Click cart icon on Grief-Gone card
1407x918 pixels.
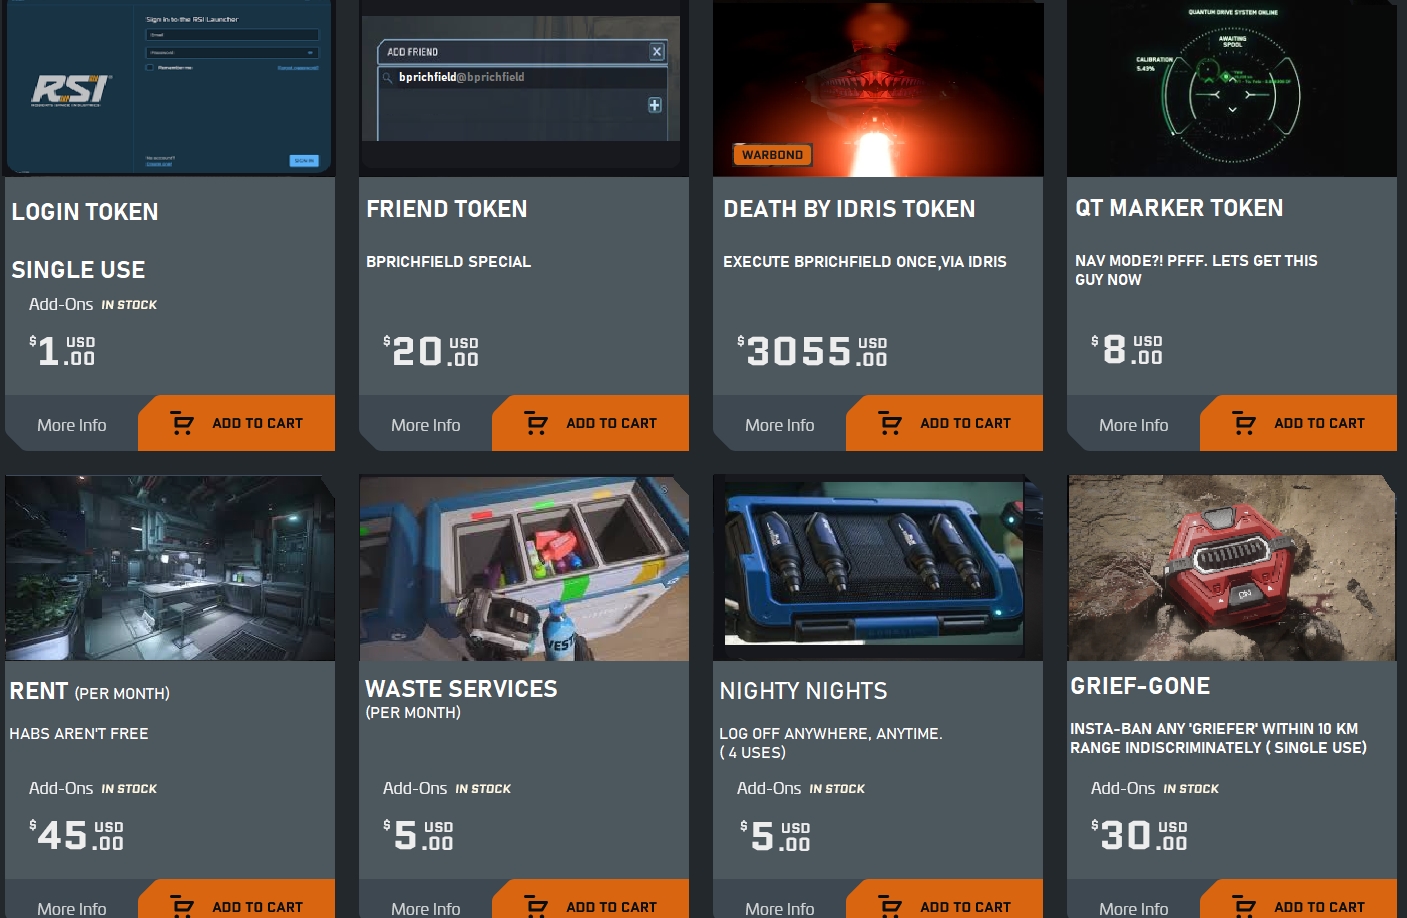pyautogui.click(x=1244, y=906)
